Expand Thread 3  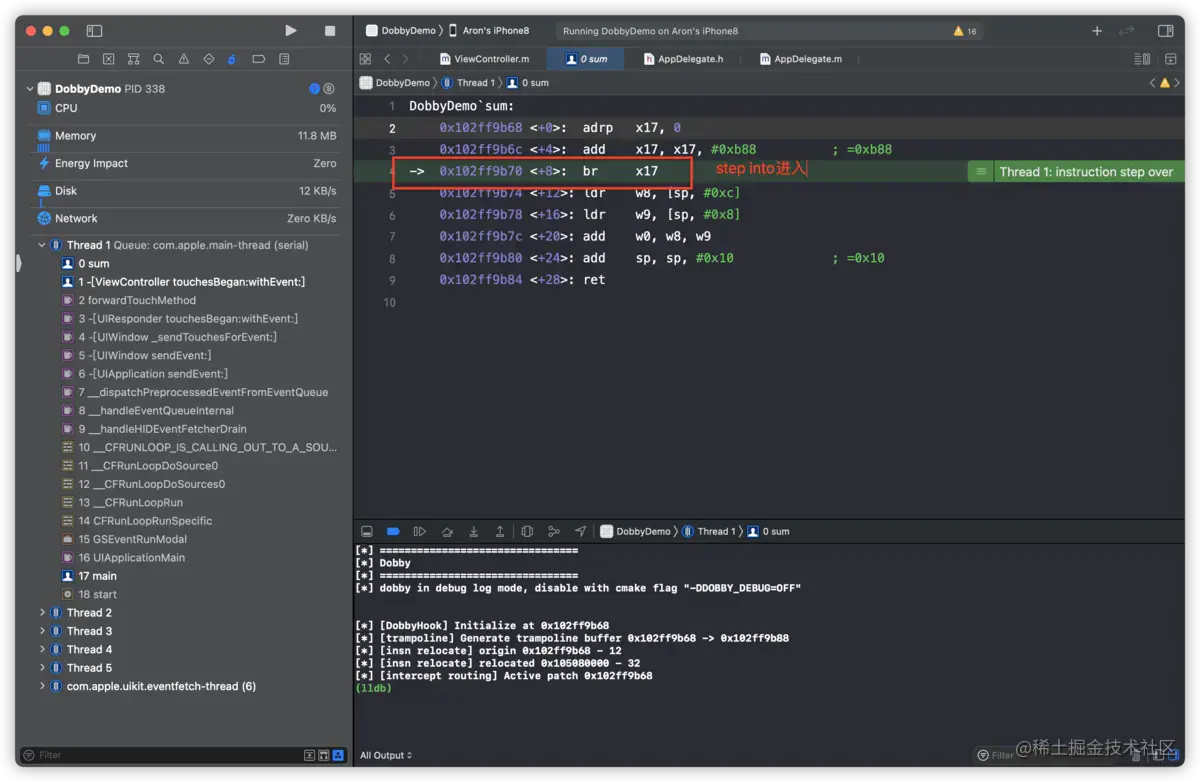(x=42, y=631)
